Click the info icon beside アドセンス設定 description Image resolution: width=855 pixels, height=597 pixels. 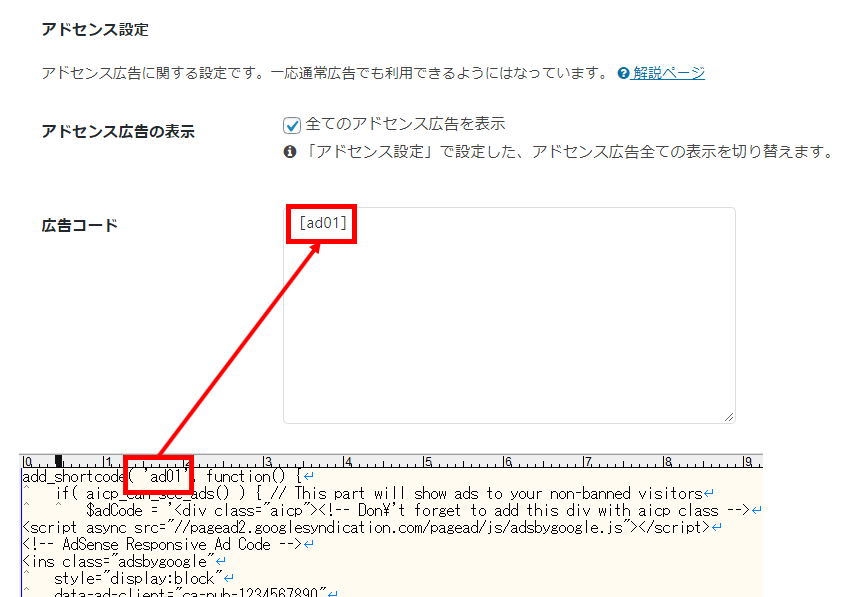(x=290, y=152)
